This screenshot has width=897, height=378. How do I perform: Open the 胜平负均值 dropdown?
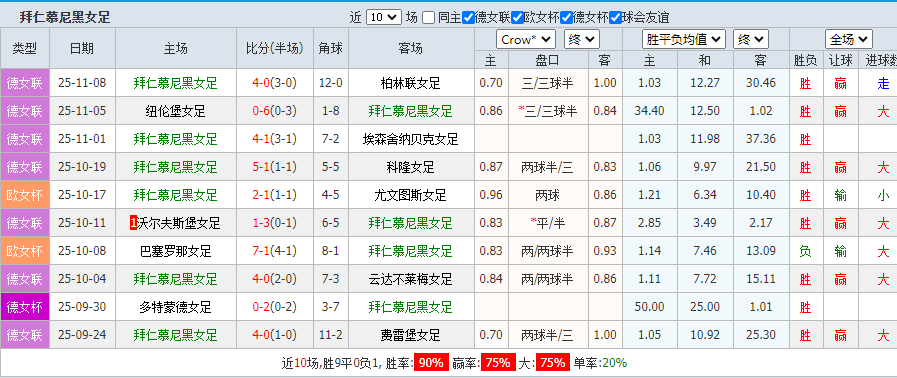(684, 39)
